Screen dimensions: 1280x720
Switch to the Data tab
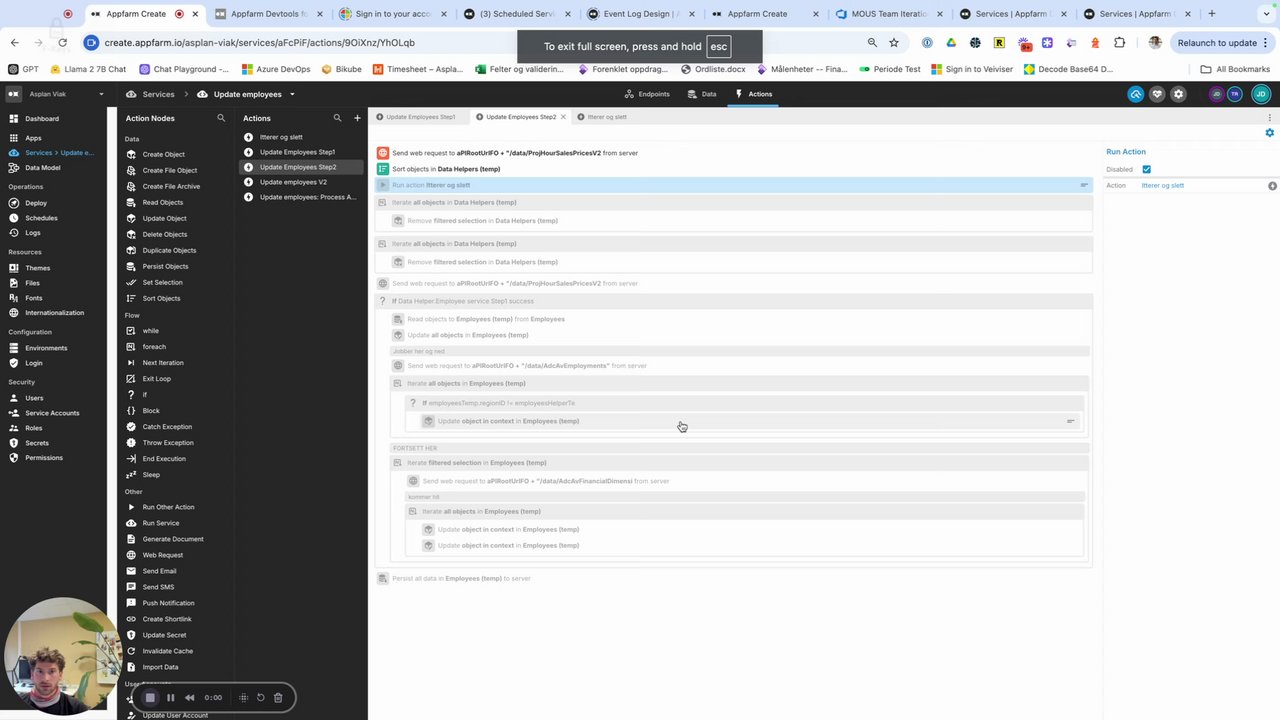click(x=702, y=94)
